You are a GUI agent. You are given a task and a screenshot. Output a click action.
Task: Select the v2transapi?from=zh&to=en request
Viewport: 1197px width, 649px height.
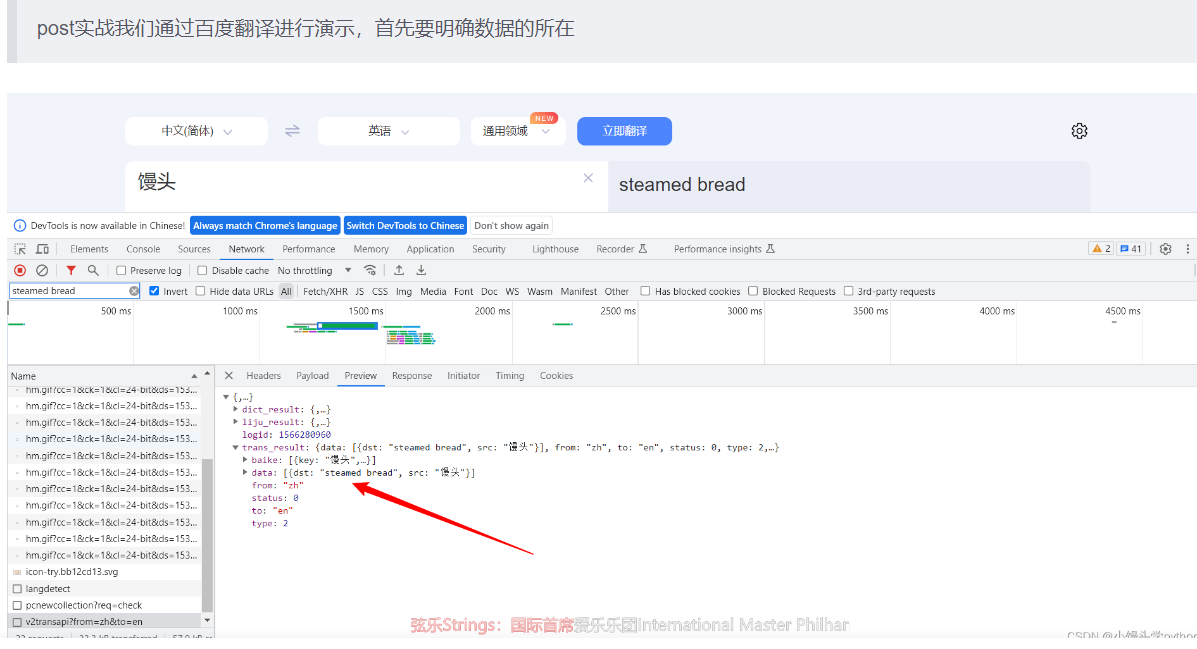pyautogui.click(x=107, y=622)
